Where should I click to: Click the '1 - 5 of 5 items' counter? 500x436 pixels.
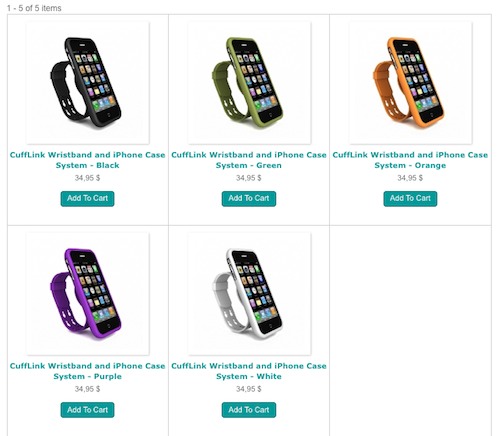34,8
